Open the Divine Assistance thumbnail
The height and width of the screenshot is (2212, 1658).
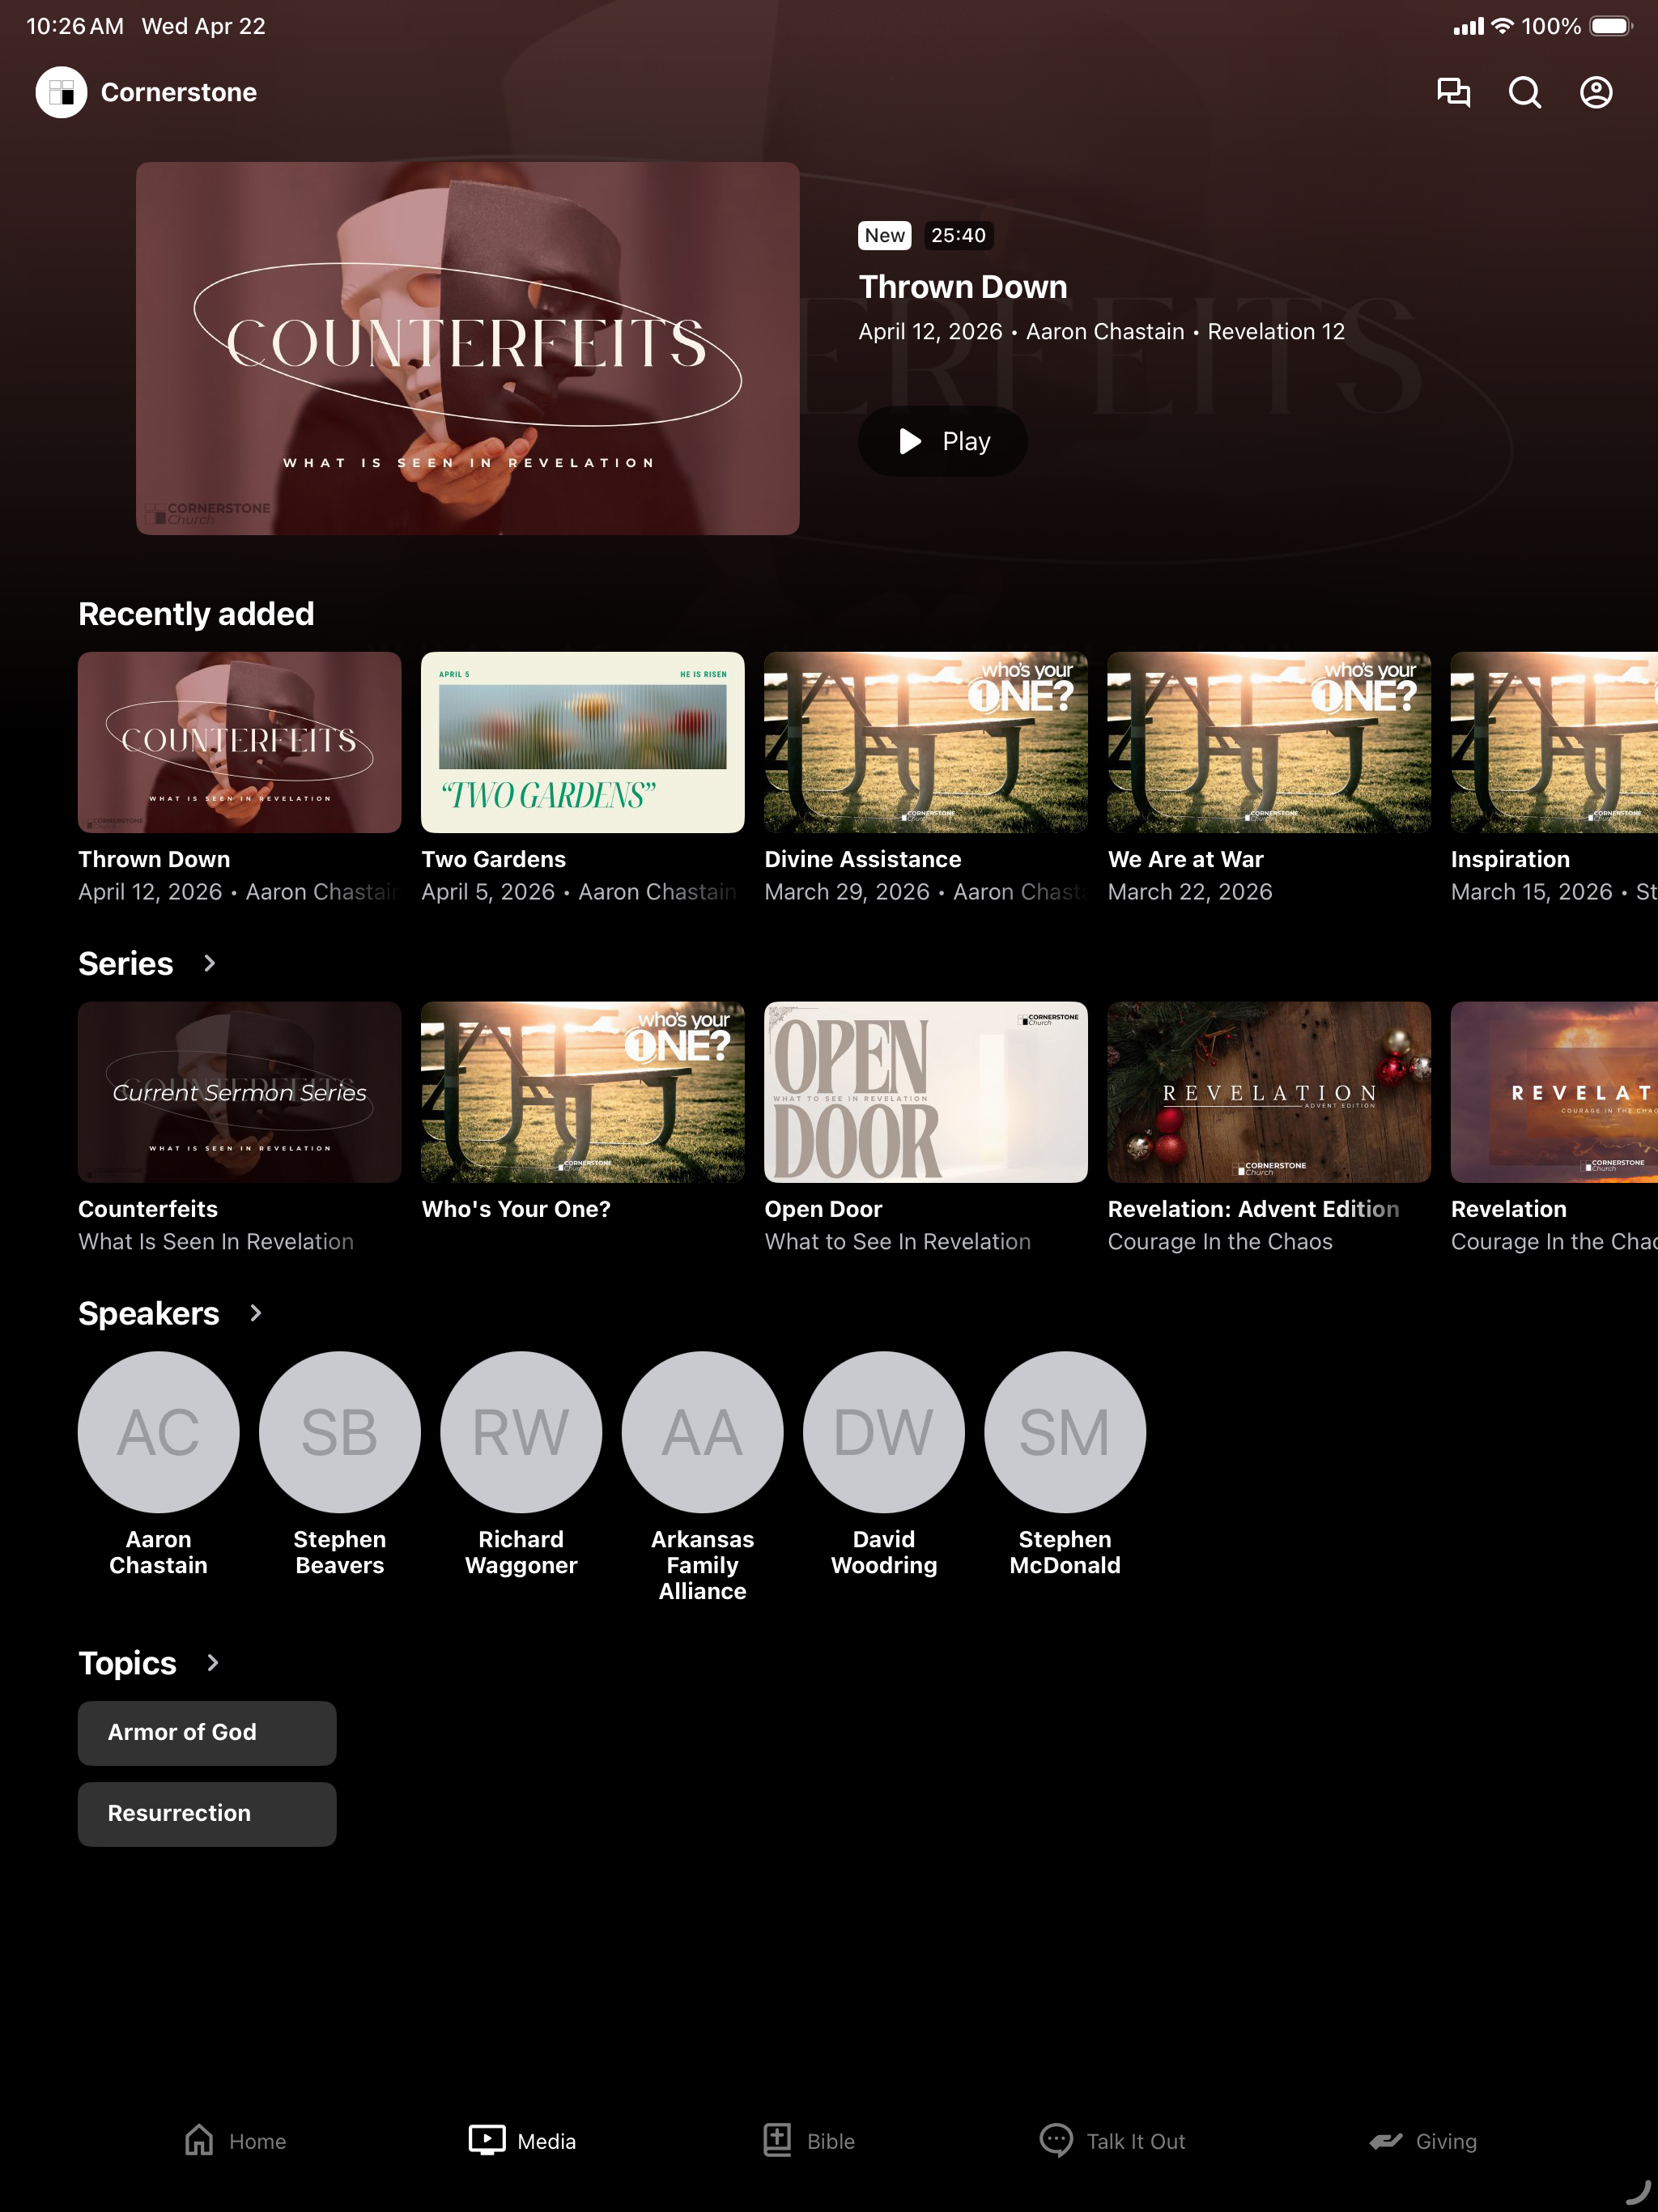tap(926, 742)
